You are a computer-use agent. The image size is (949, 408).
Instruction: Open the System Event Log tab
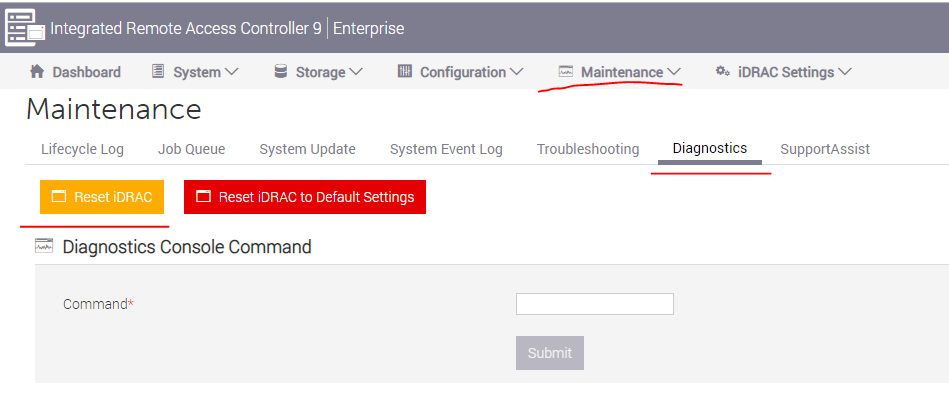[x=446, y=149]
